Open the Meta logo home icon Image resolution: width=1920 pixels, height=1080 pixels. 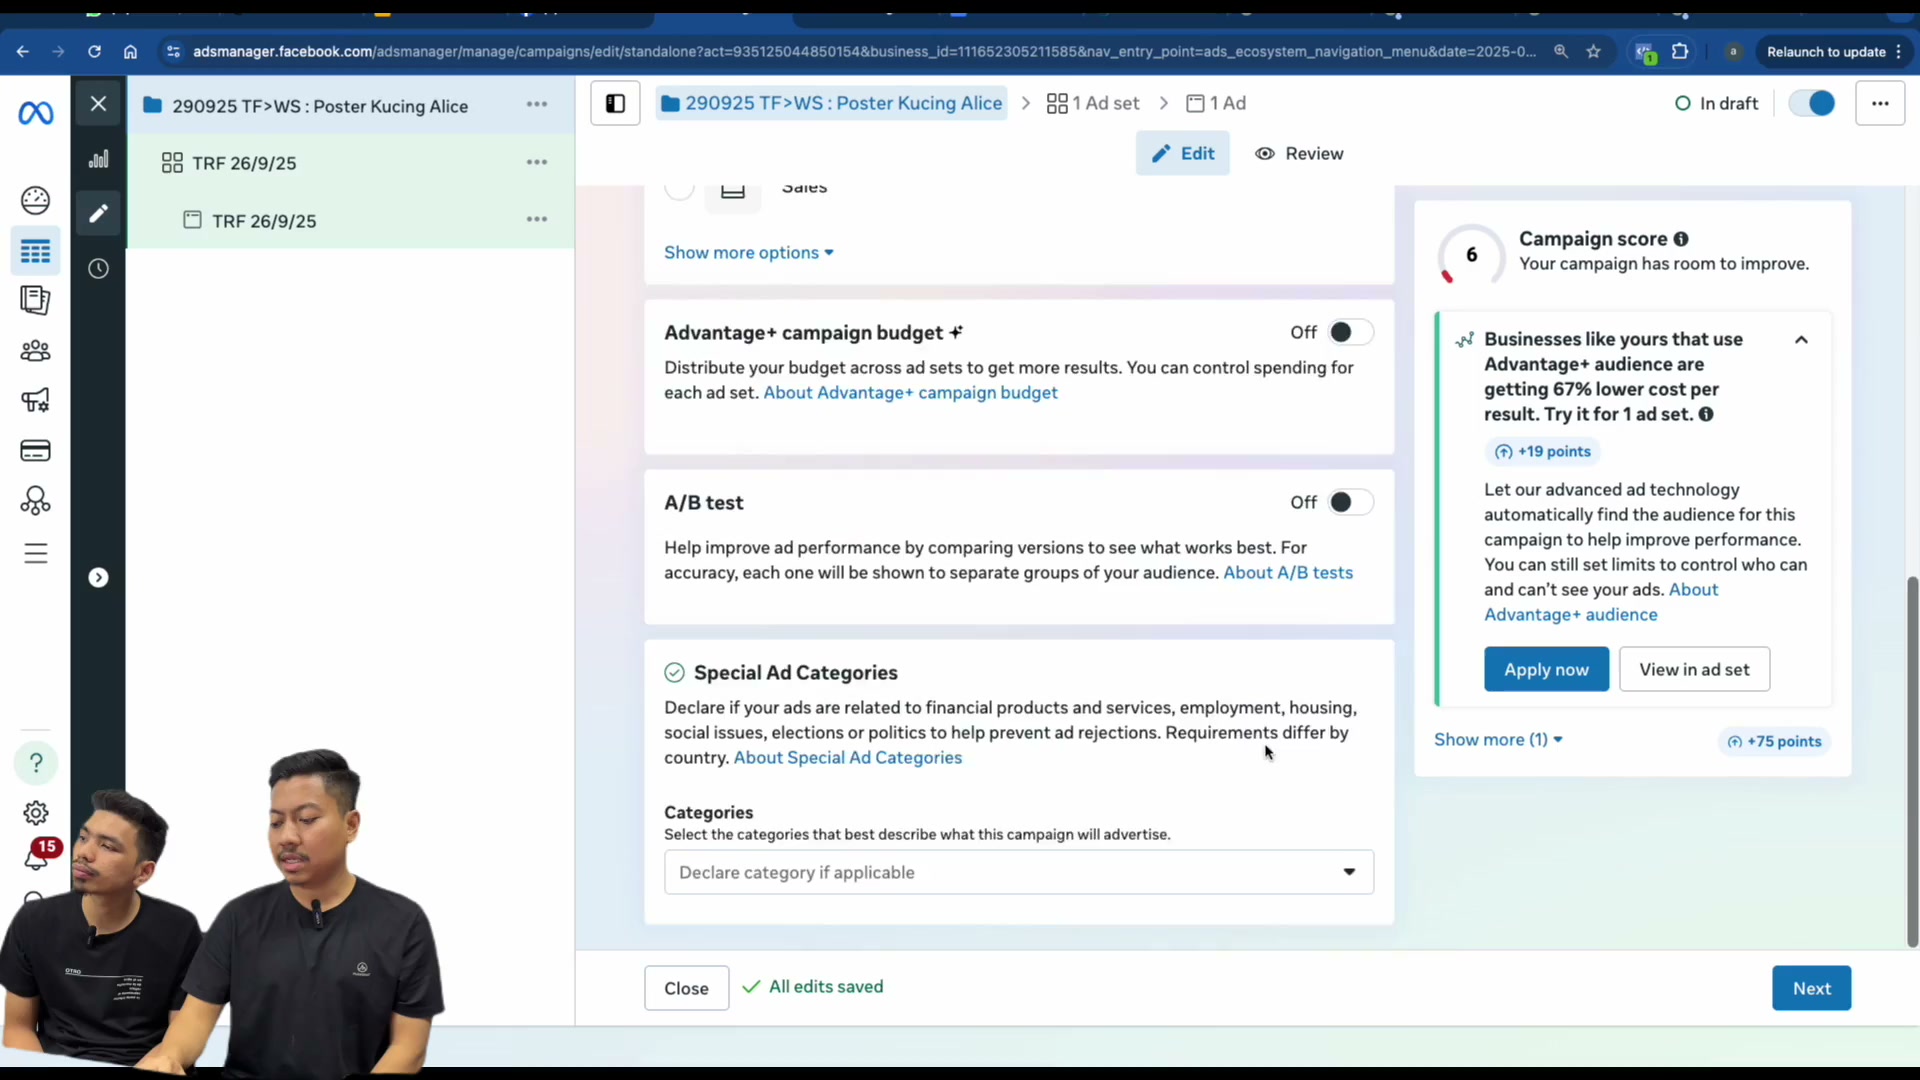[x=35, y=113]
